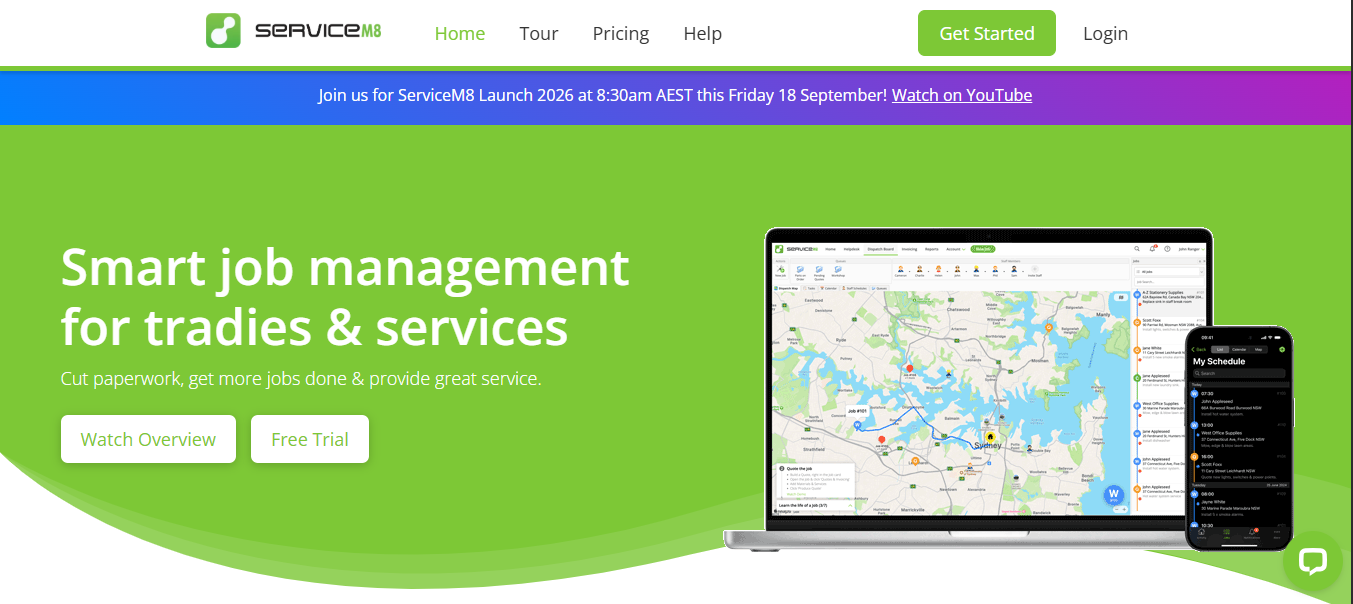This screenshot has height=604, width=1353.
Task: Click the 'Cut paperwork, get more jobs done' tagline
Action: click(x=301, y=379)
